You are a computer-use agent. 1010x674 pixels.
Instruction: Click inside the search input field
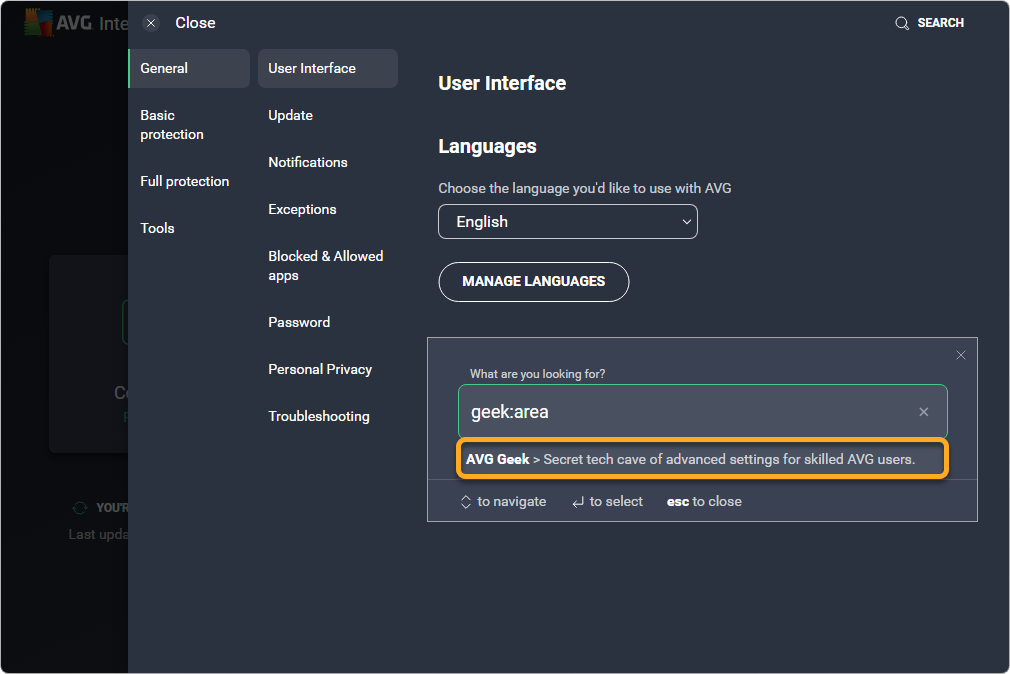(680, 412)
